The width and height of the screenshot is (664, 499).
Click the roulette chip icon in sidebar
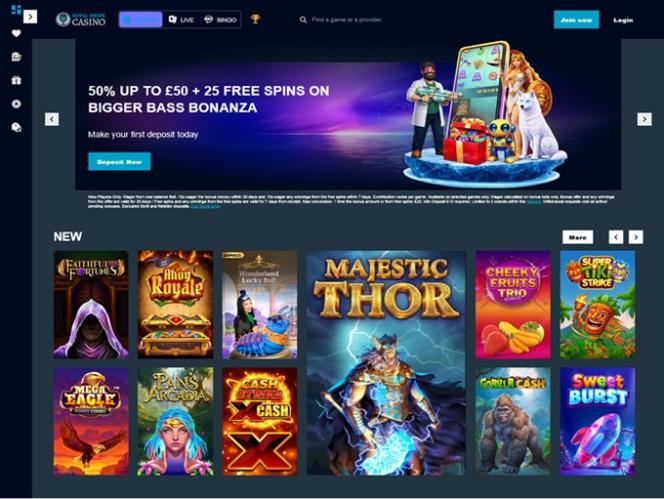16,104
